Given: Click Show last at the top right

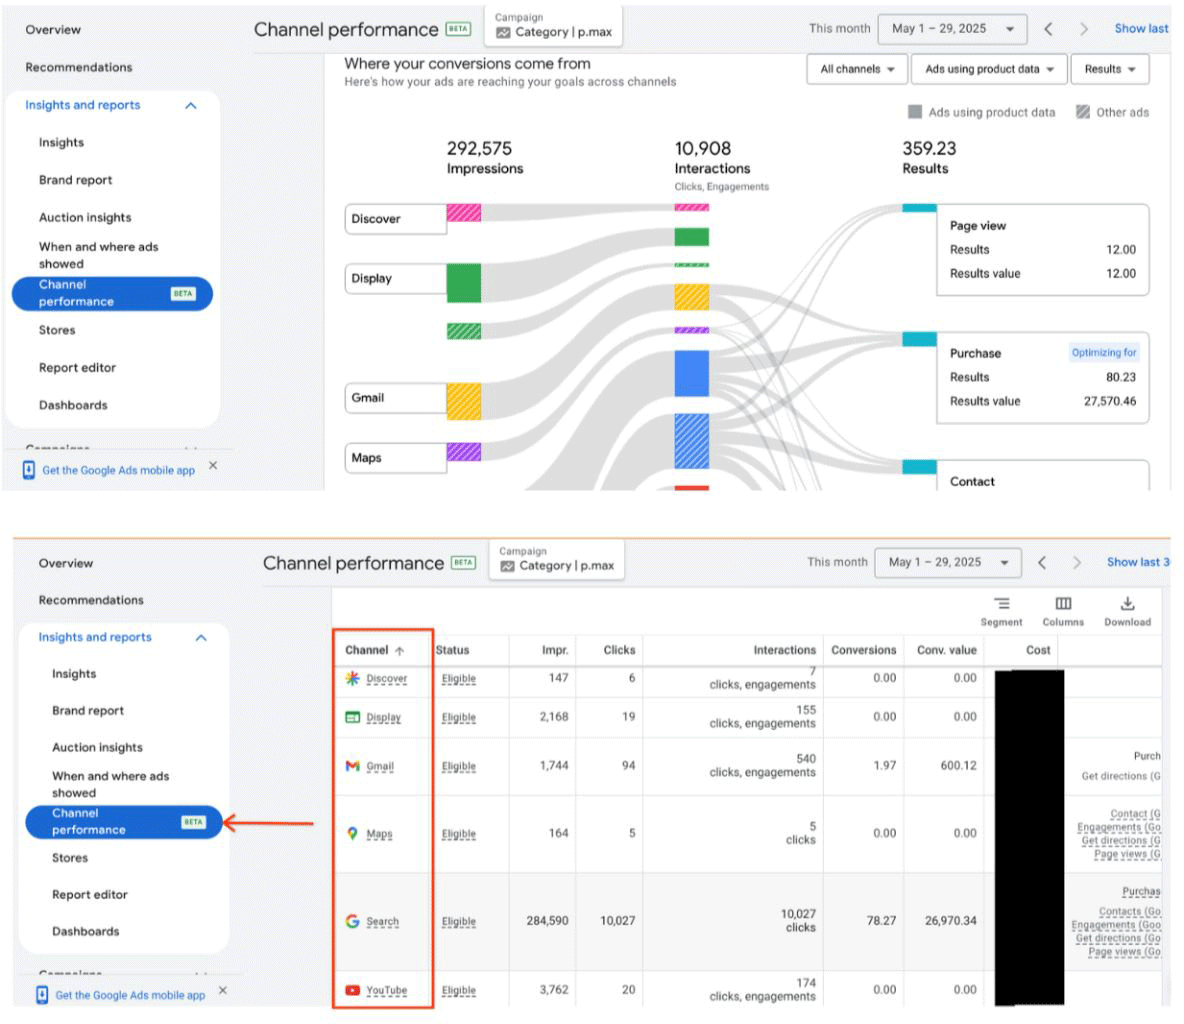Looking at the screenshot, I should tap(1141, 29).
